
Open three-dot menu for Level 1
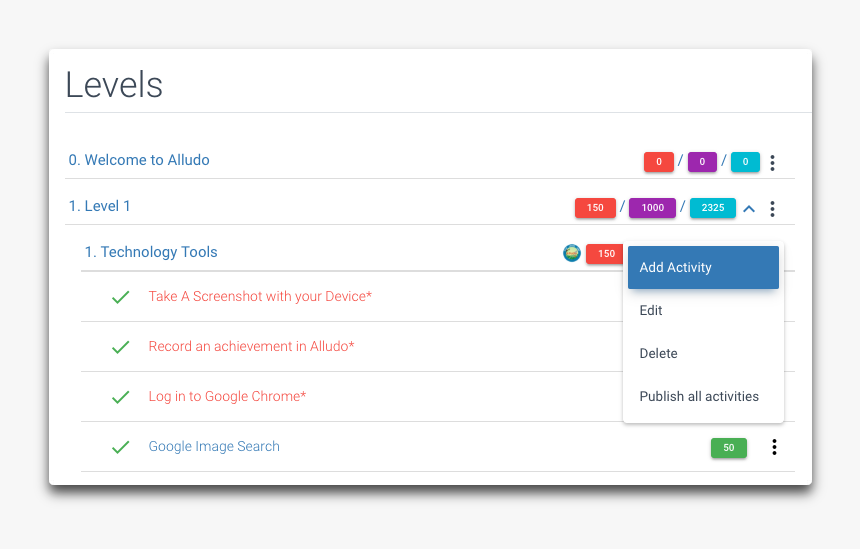[772, 208]
